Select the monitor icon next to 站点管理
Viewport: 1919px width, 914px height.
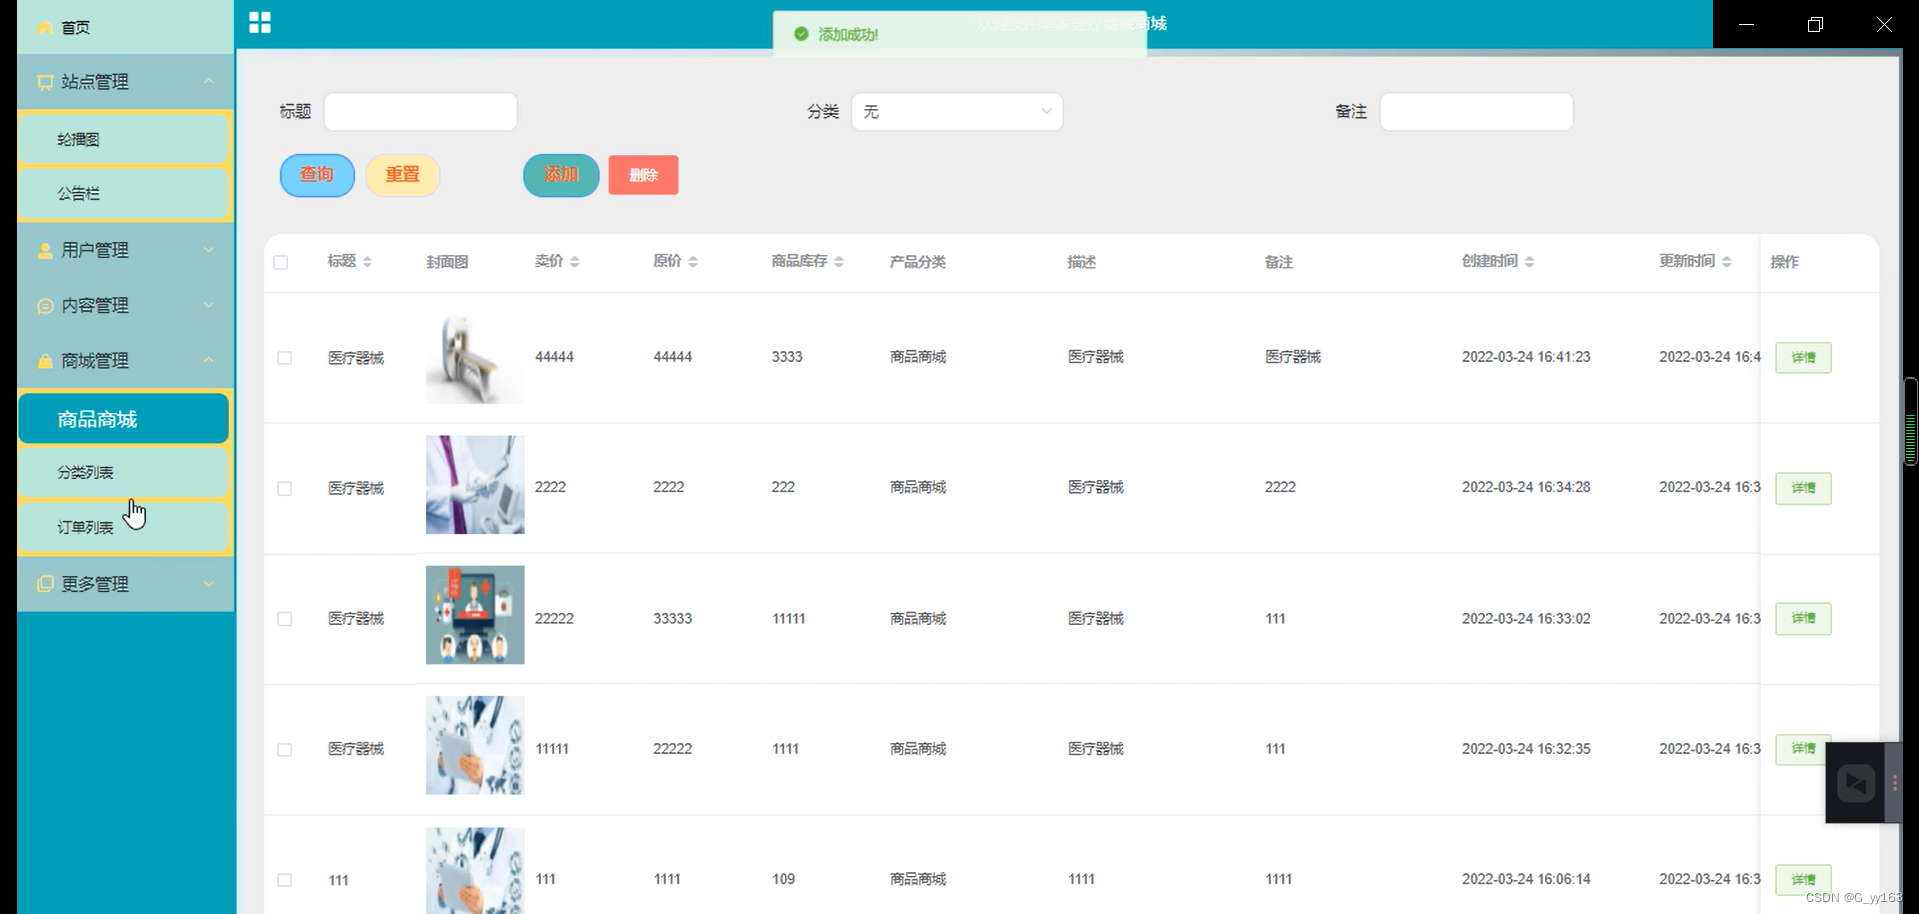point(44,82)
